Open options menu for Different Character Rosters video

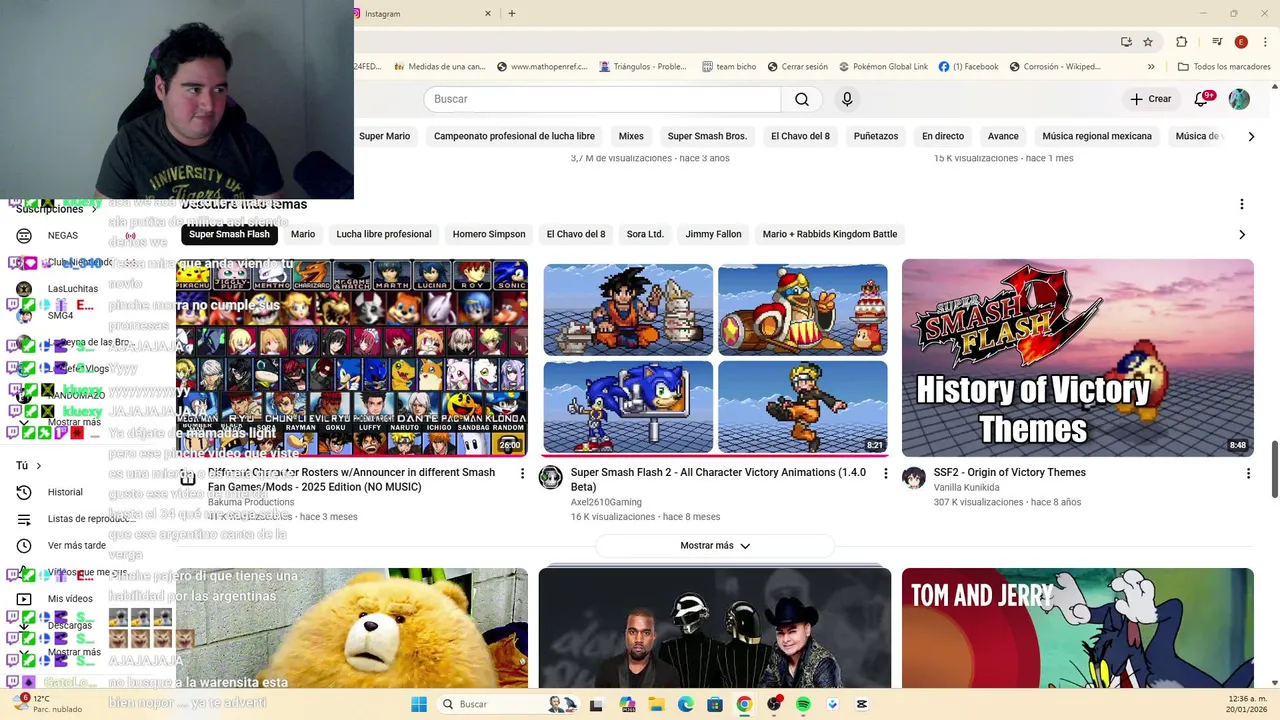(x=522, y=473)
